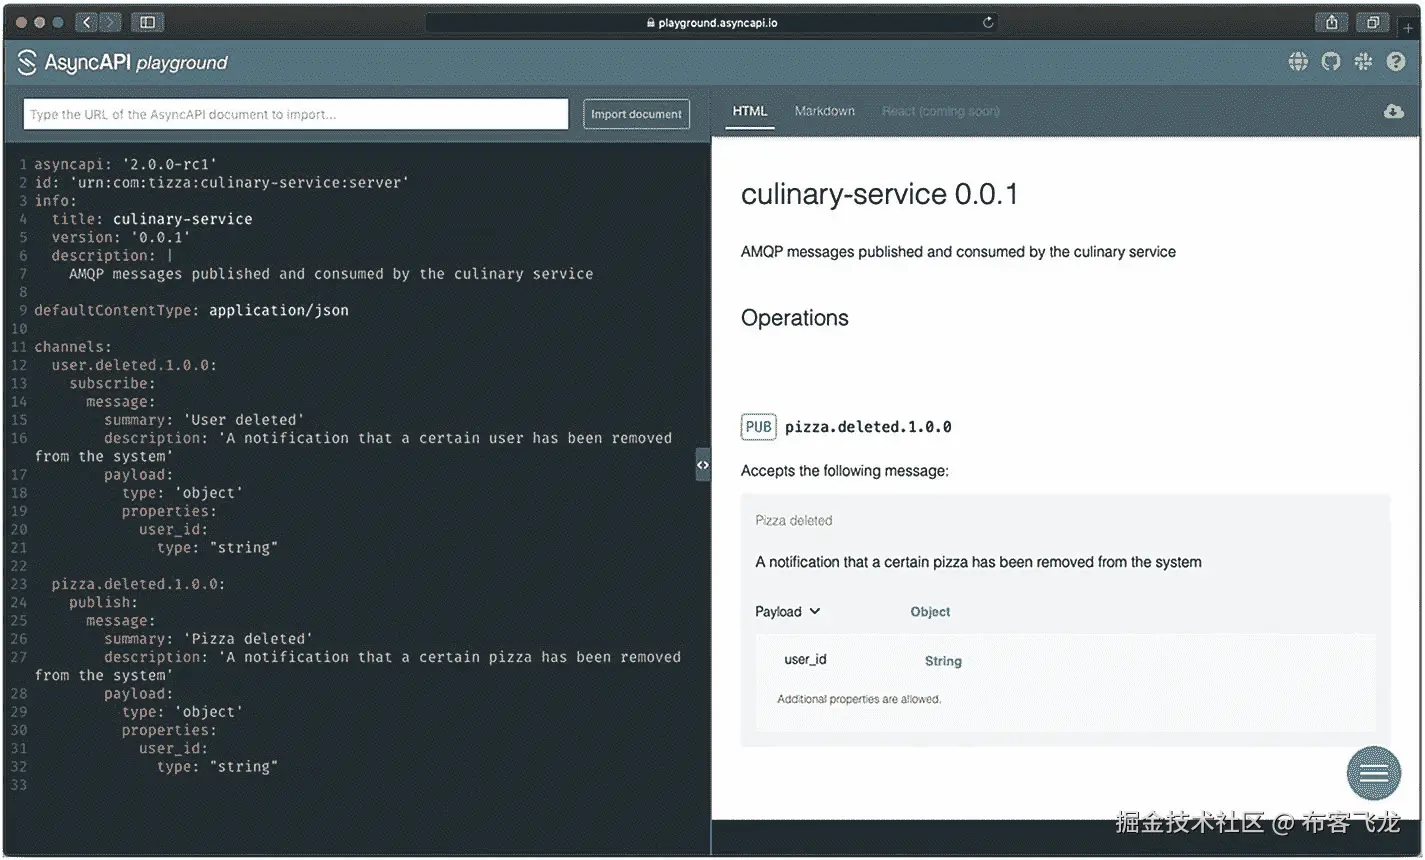Toggle Safari sidebar button
This screenshot has height=860, width=1425.
(x=147, y=22)
